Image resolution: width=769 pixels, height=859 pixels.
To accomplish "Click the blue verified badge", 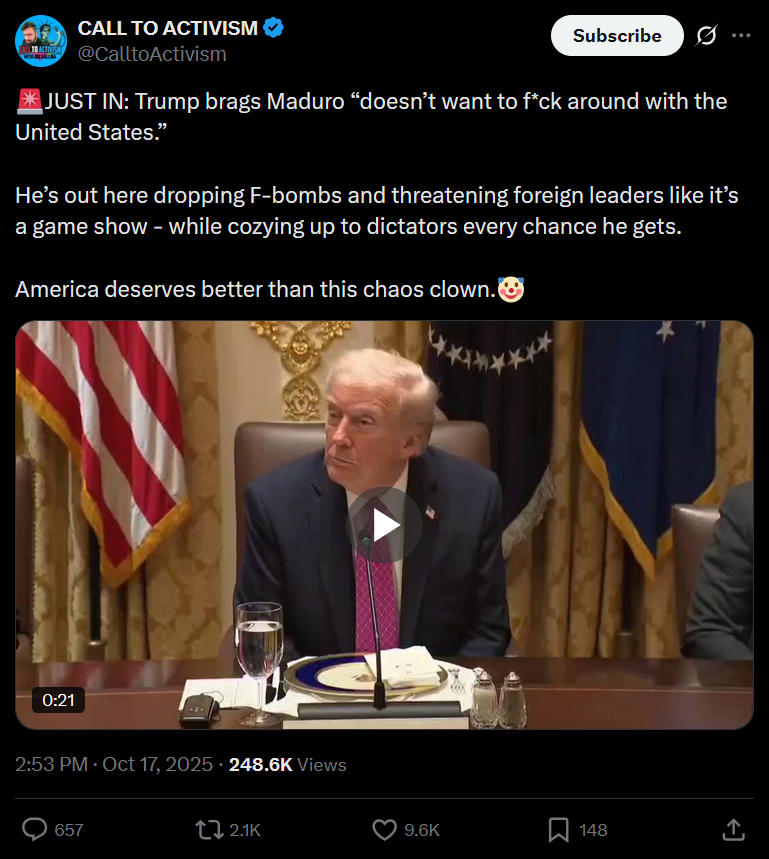I will pyautogui.click(x=273, y=27).
